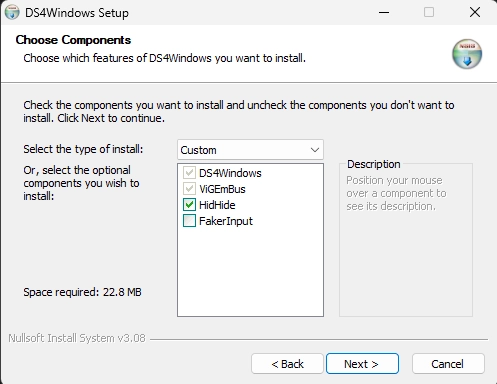Select the ViGEmBus component label
Viewport: 497px width, 384px height.
(222, 189)
